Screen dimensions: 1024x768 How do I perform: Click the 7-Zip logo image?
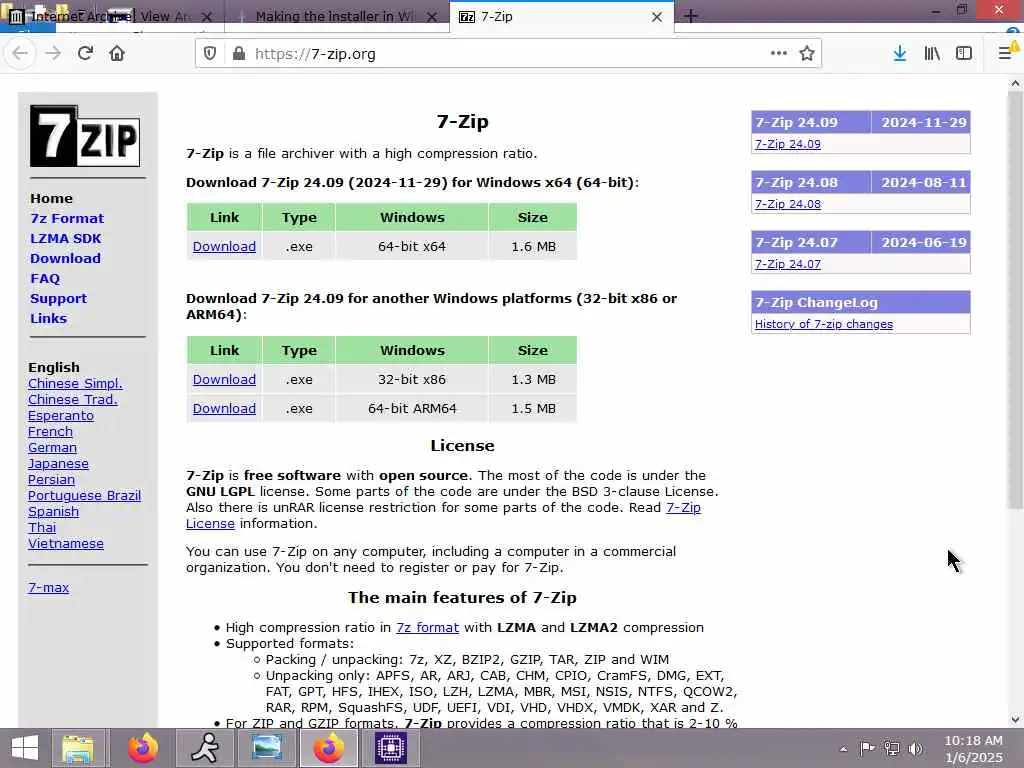pyautogui.click(x=85, y=136)
